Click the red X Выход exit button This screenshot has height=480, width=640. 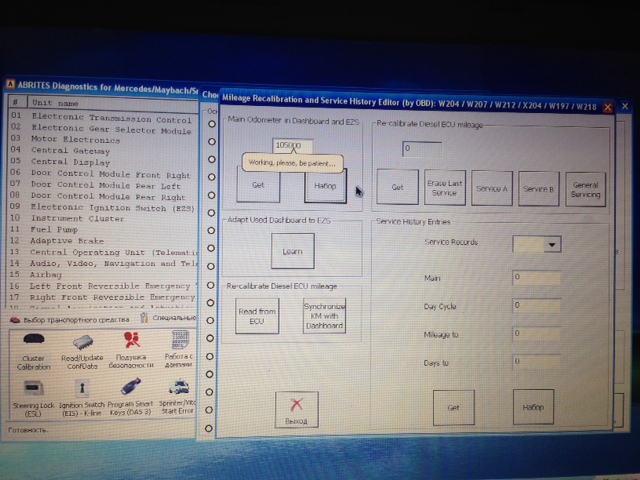pos(296,409)
